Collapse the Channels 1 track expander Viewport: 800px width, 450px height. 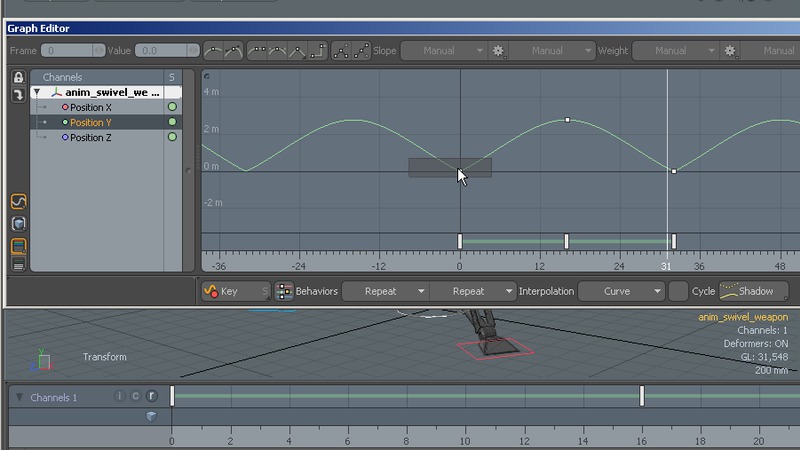click(x=19, y=397)
